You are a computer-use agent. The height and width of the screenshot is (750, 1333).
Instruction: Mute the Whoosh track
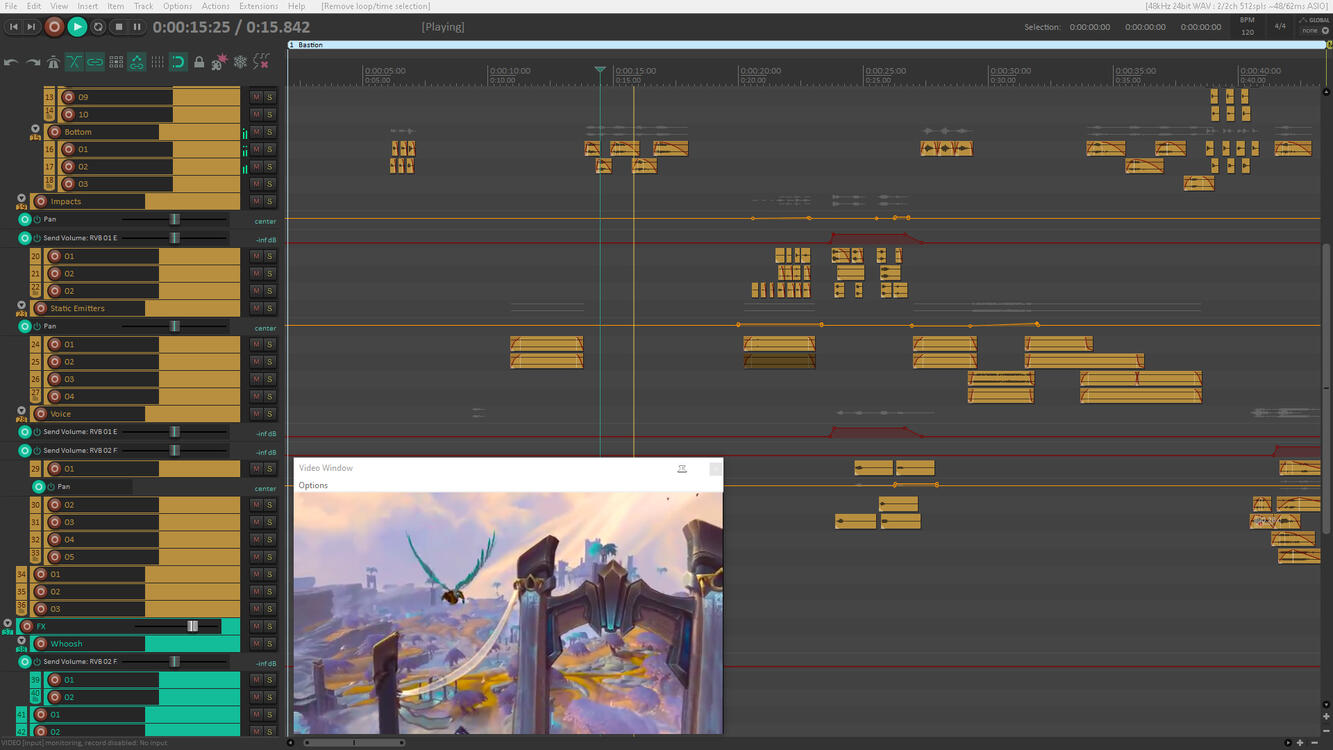coord(256,643)
